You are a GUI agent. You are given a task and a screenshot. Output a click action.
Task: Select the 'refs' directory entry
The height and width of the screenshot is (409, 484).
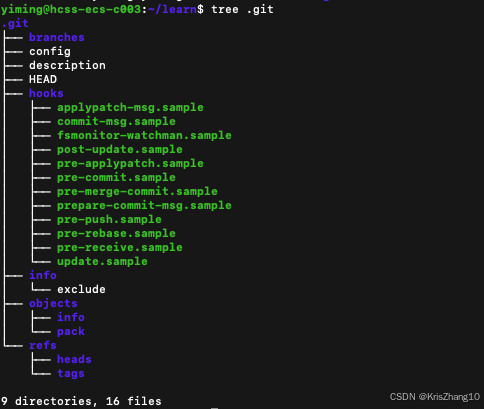(x=43, y=345)
